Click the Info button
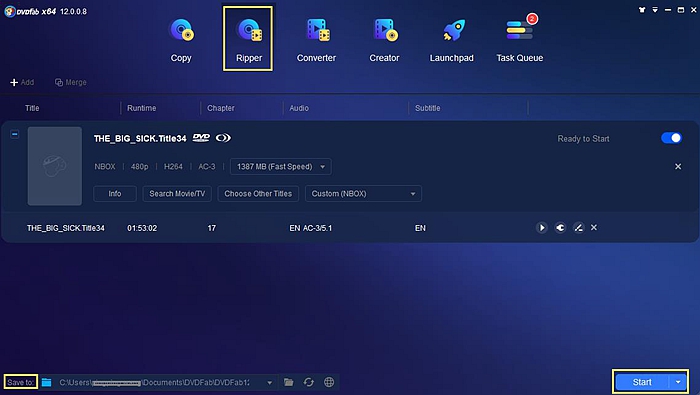This screenshot has height=395, width=700. click(115, 194)
